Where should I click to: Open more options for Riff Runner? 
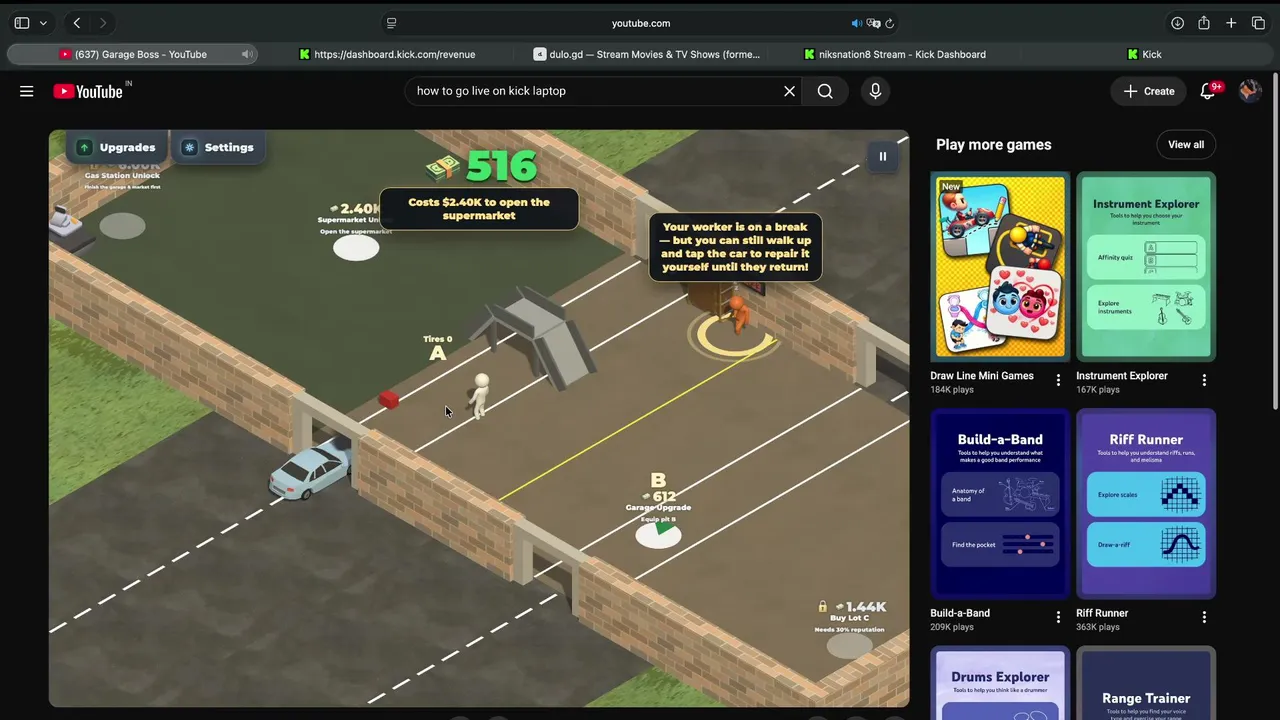(x=1204, y=617)
